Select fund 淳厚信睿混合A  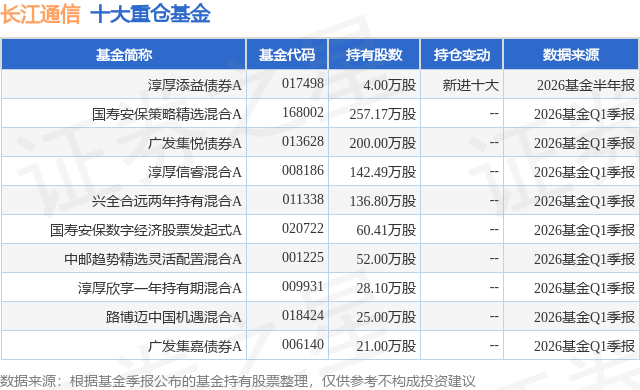[x=195, y=172]
